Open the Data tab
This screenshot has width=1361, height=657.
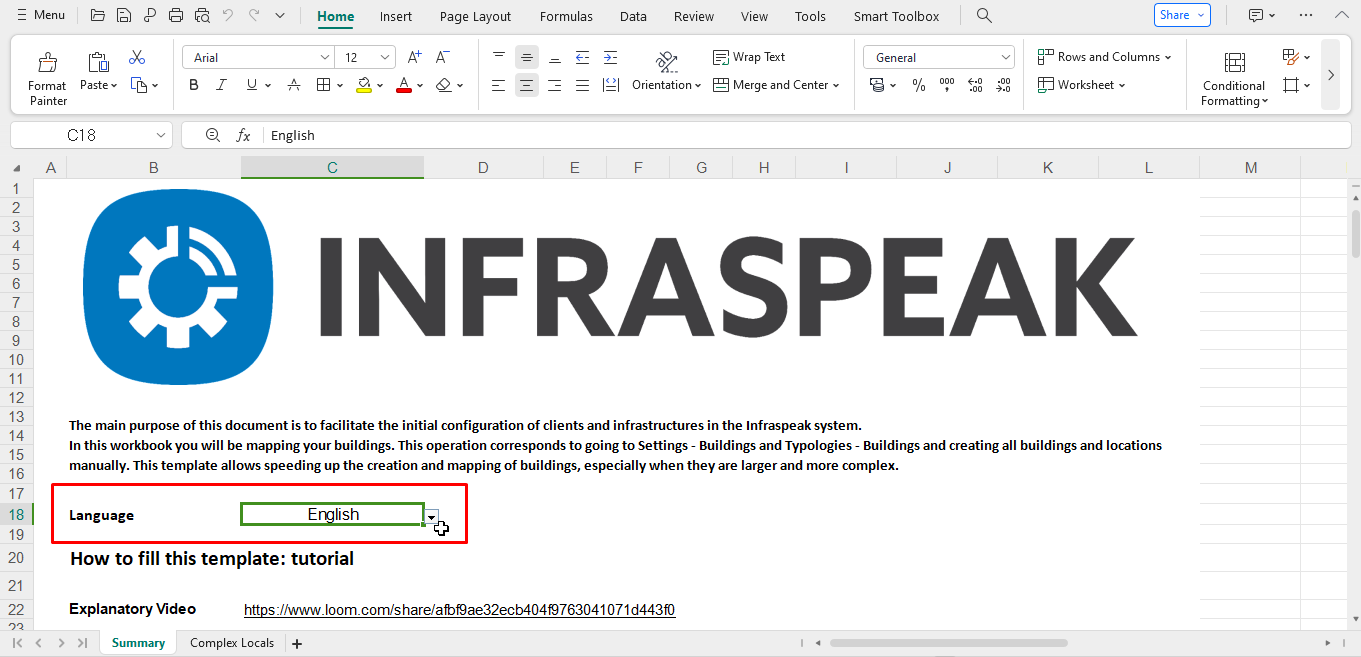click(x=633, y=16)
